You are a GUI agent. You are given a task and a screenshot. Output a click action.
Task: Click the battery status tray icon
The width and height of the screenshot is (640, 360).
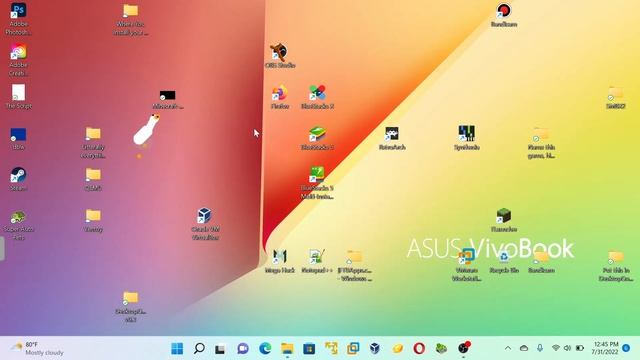click(x=580, y=348)
